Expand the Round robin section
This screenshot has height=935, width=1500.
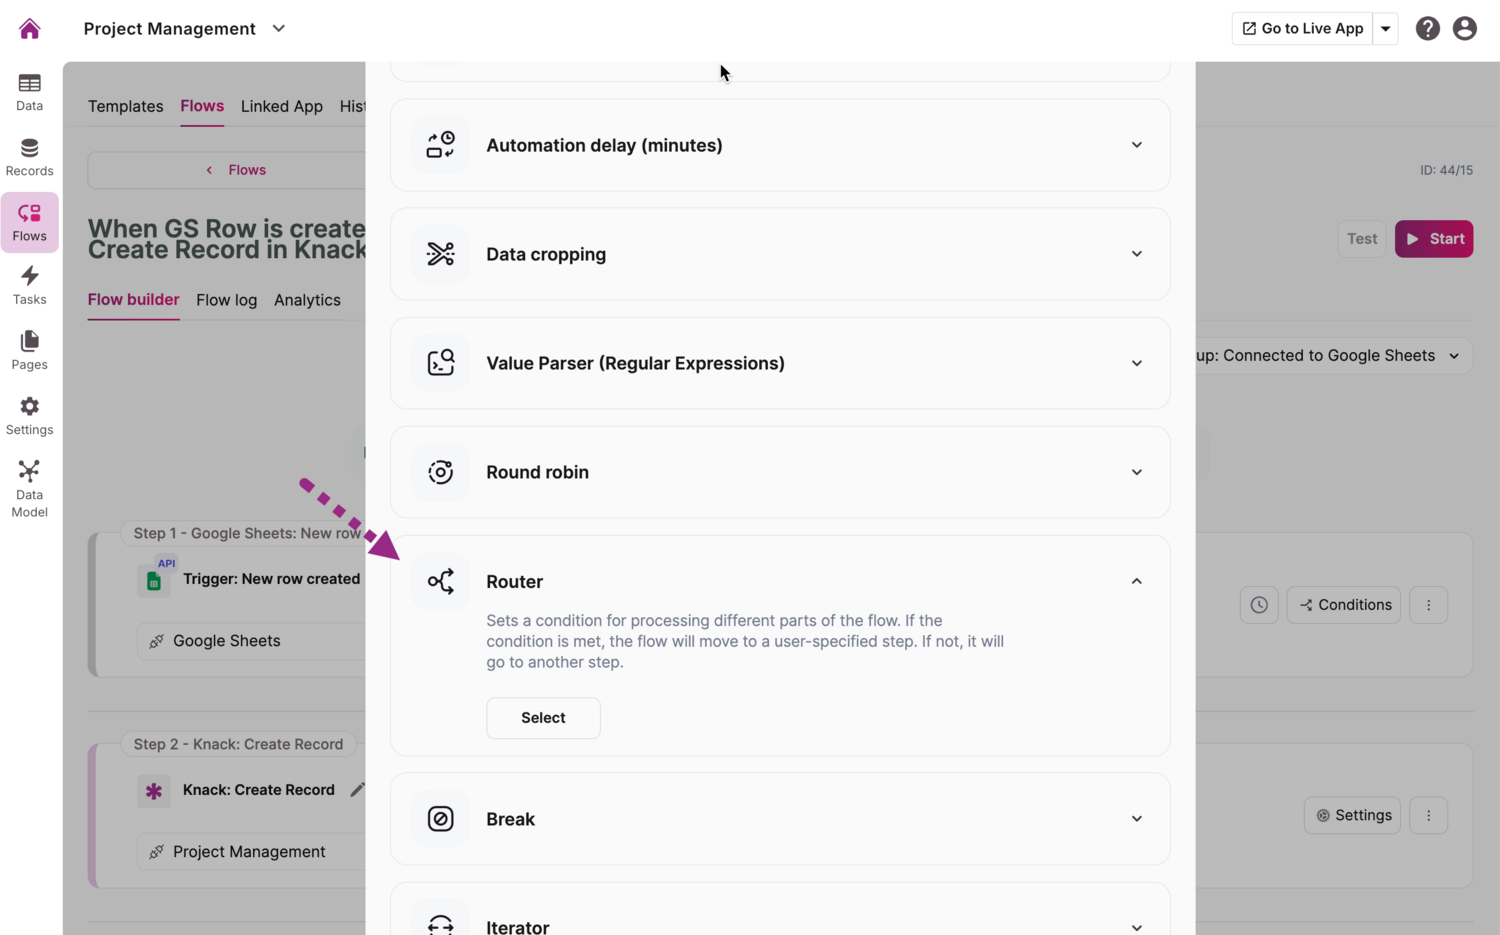click(x=1136, y=472)
